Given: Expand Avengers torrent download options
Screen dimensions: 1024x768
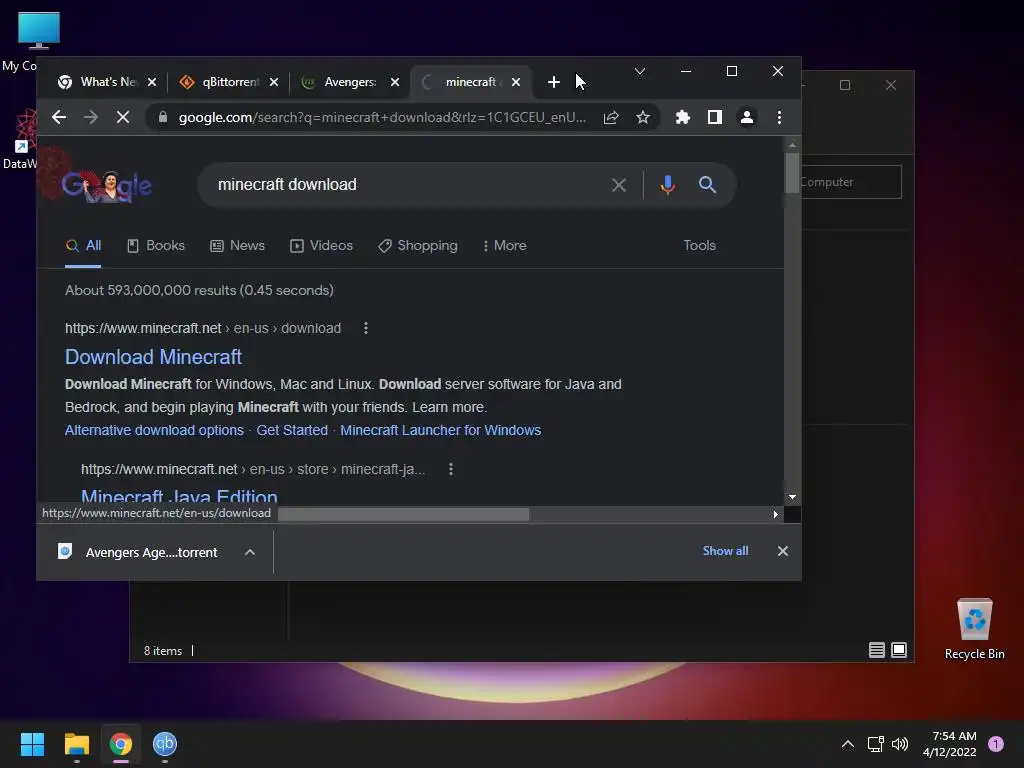Looking at the screenshot, I should point(249,552).
